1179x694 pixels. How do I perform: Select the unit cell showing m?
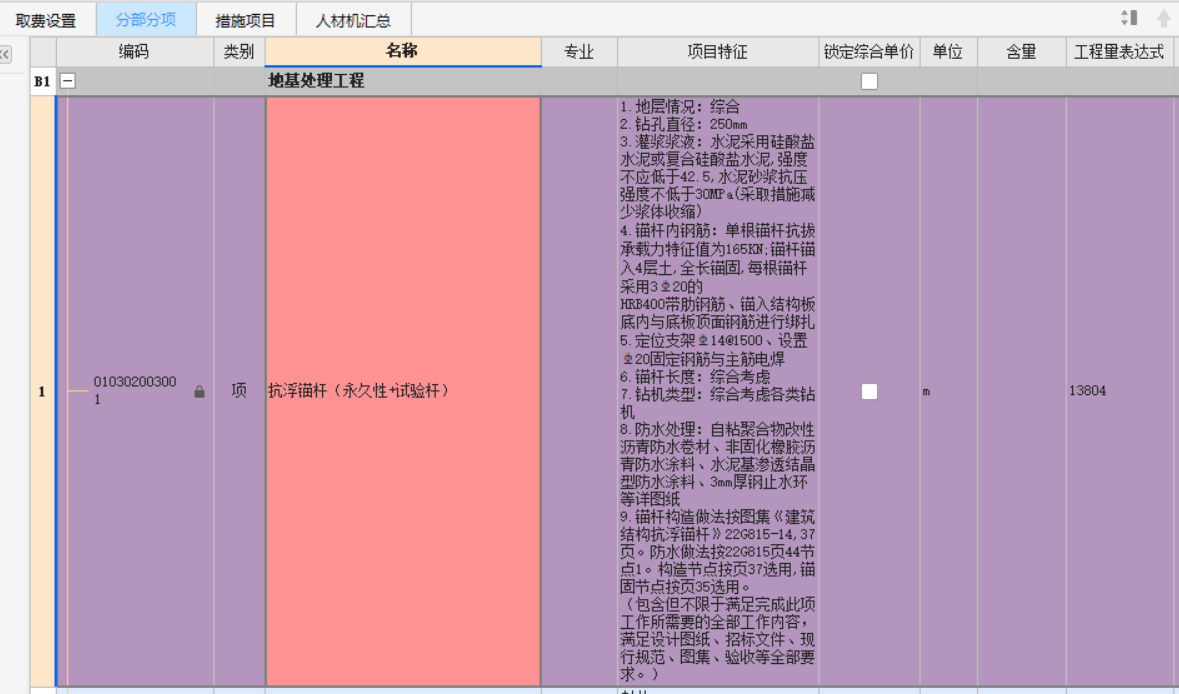tap(948, 391)
